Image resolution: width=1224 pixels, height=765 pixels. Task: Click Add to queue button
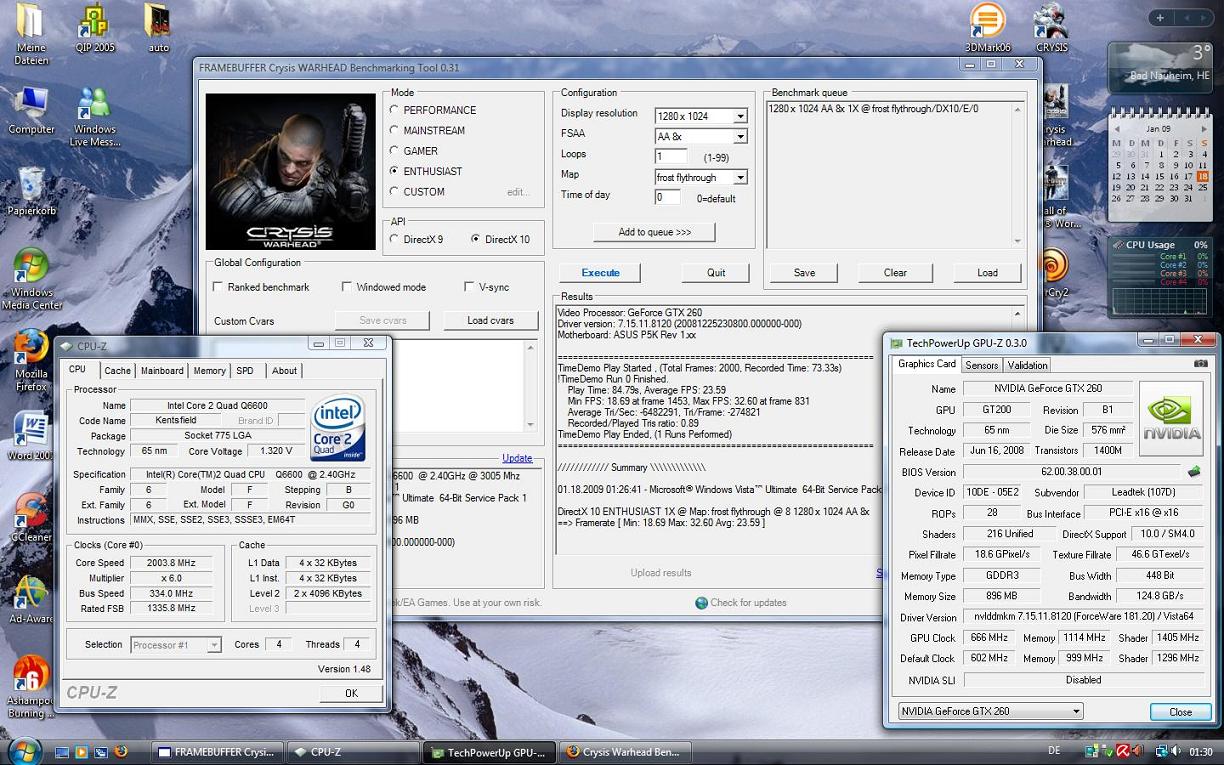click(654, 232)
